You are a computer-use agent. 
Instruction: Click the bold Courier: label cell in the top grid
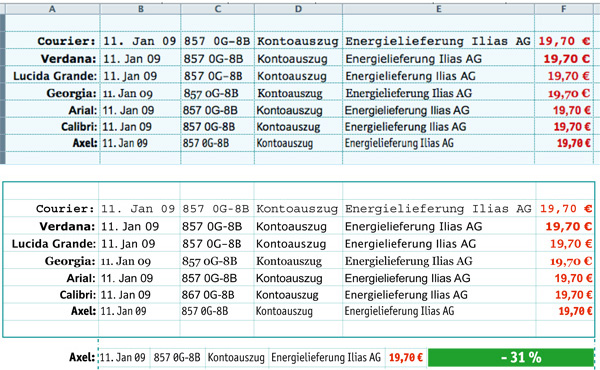click(52, 41)
